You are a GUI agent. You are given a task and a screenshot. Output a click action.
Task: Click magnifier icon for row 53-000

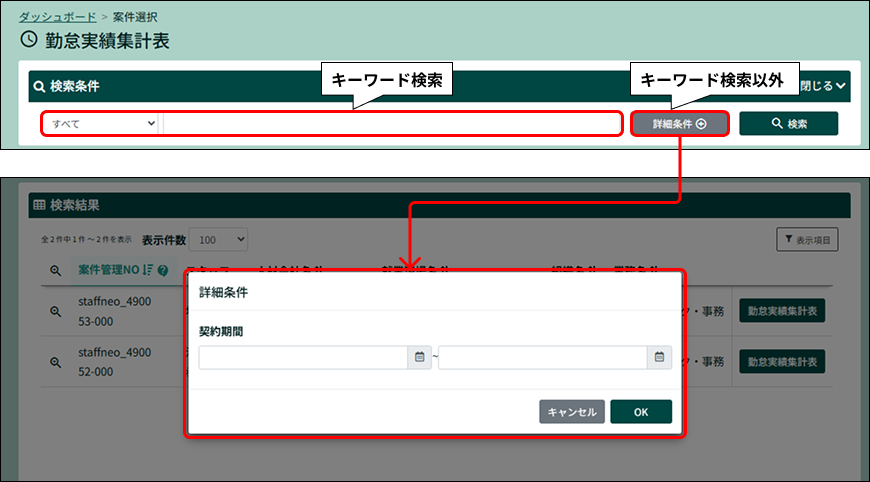tap(55, 311)
